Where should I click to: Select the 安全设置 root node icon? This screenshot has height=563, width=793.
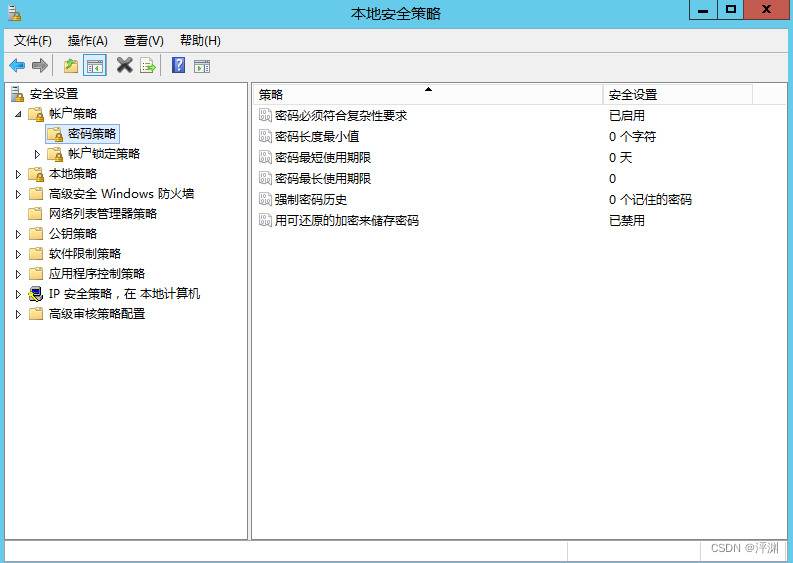(17, 94)
